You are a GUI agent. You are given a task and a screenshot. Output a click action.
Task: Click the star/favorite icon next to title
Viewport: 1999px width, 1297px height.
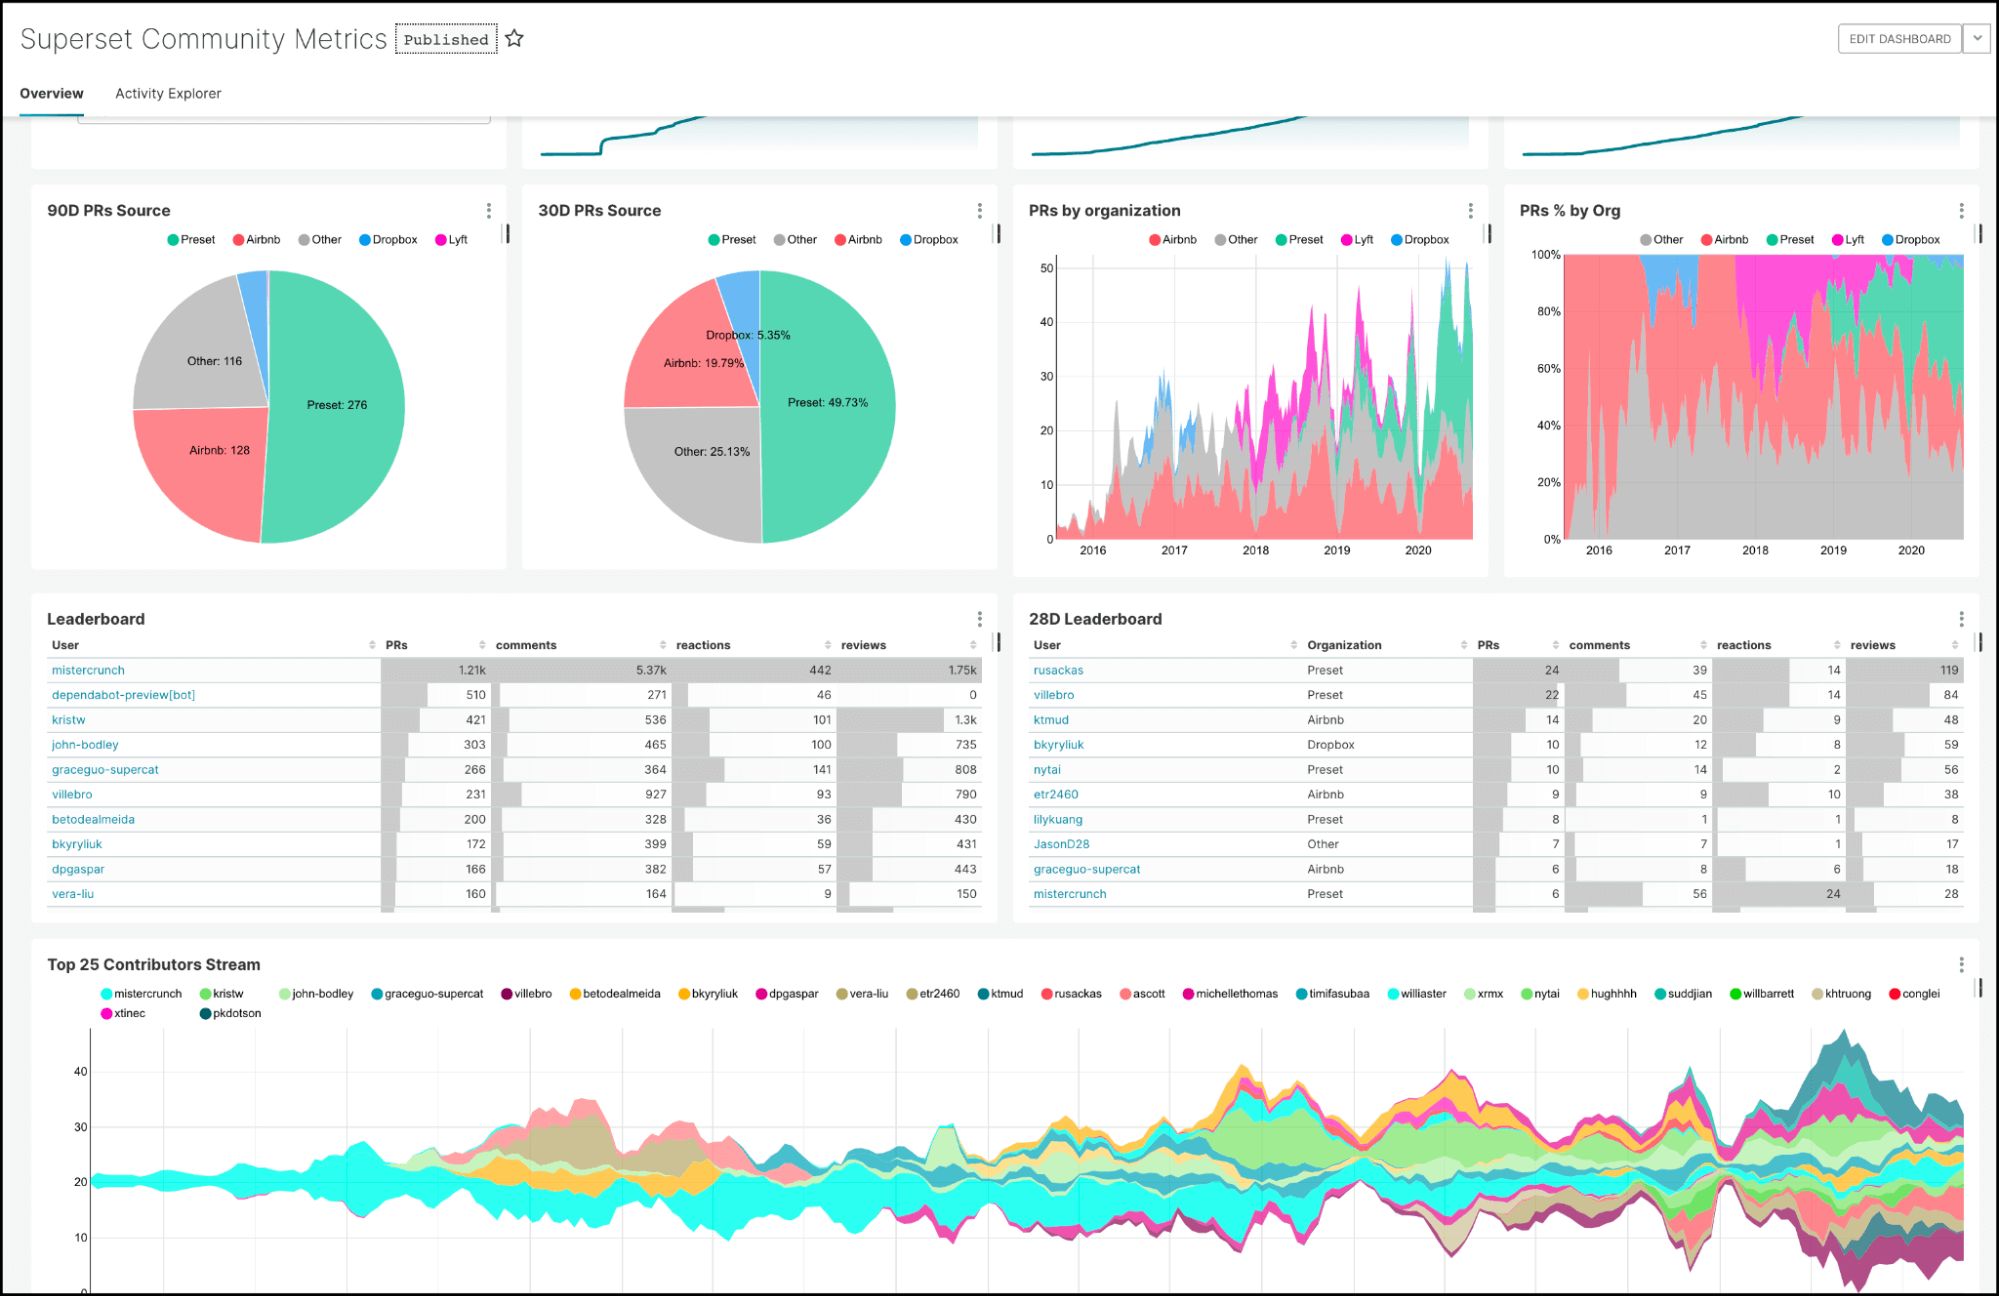coord(517,39)
